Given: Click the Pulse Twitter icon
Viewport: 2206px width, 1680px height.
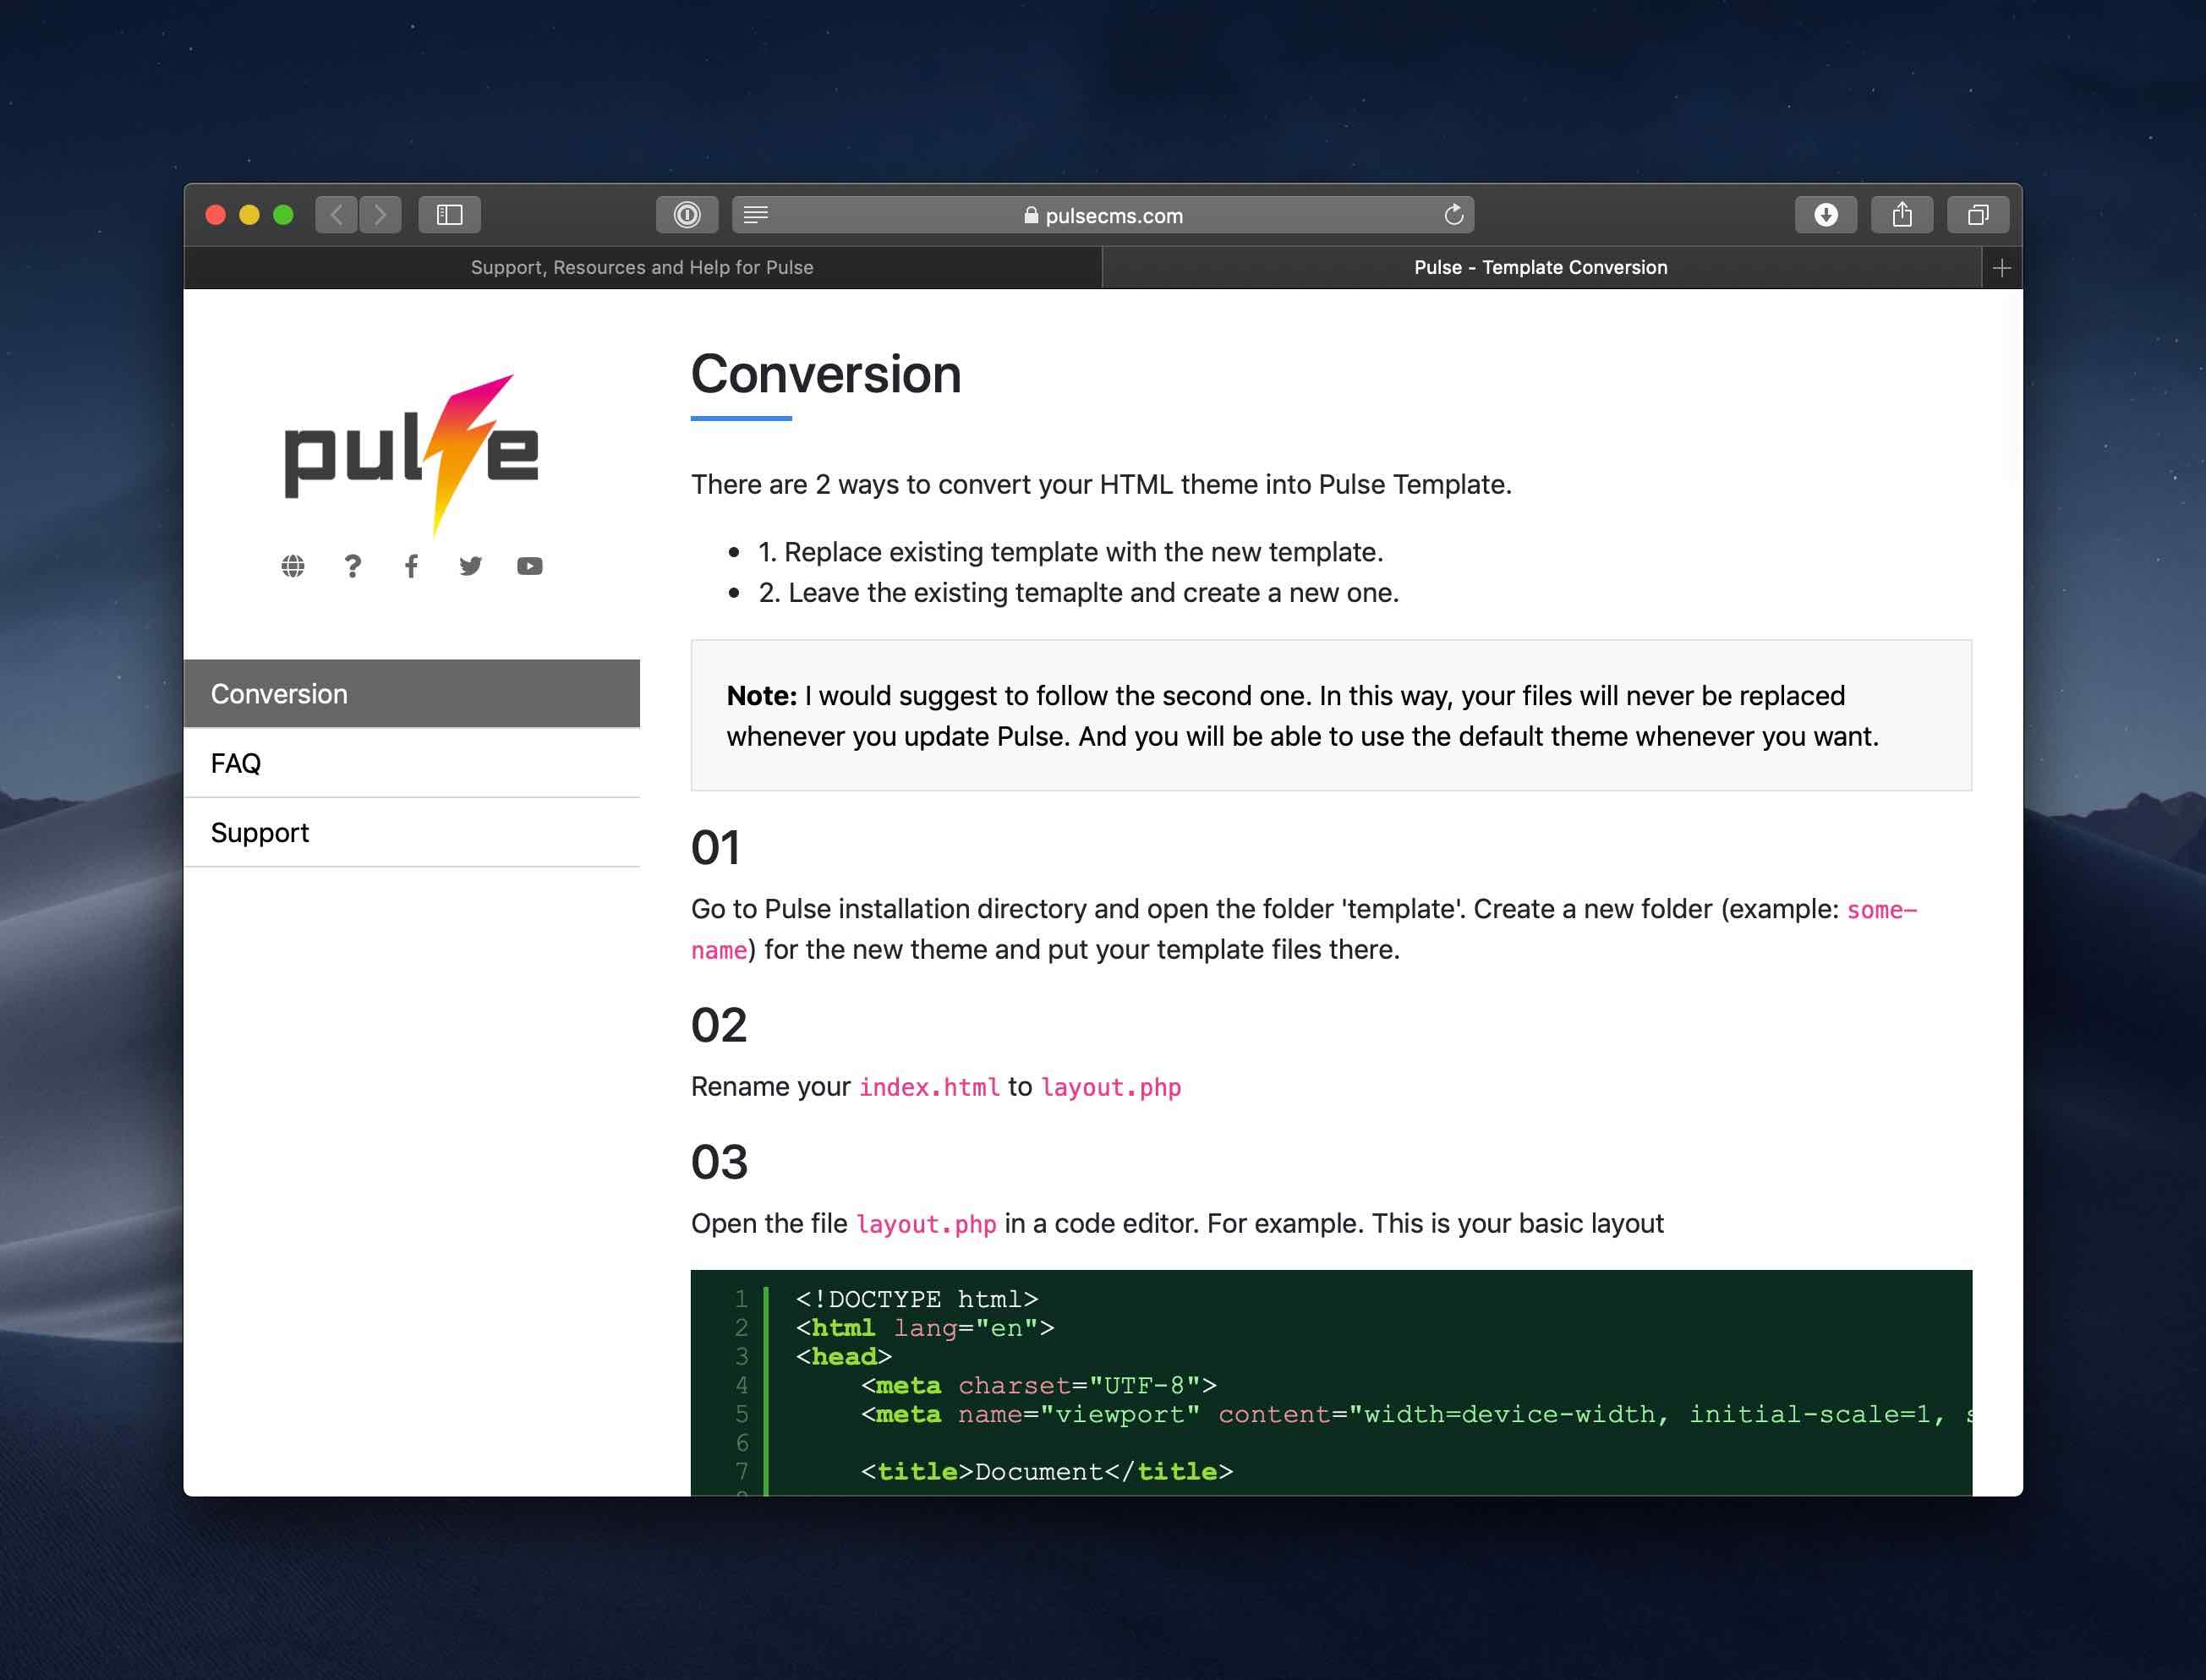Looking at the screenshot, I should (x=469, y=565).
